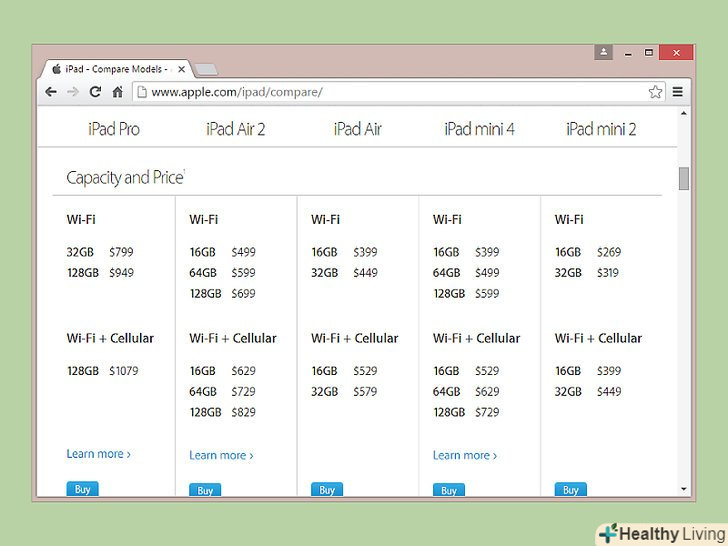Reload the page with refresh icon
This screenshot has height=546, width=728.
(95, 92)
